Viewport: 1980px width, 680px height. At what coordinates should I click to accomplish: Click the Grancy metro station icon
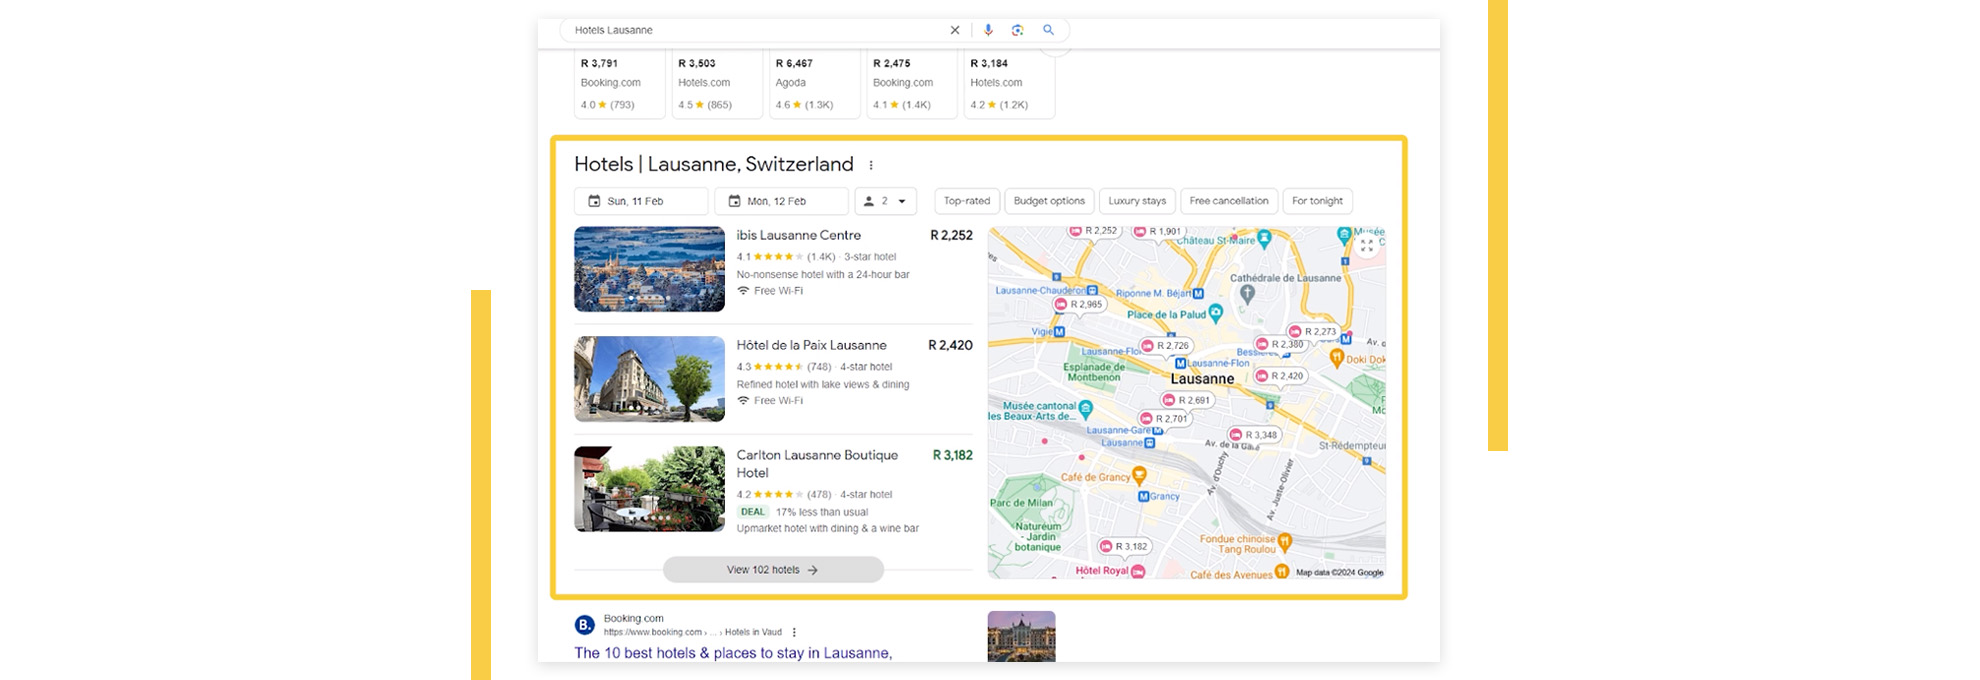(1144, 496)
